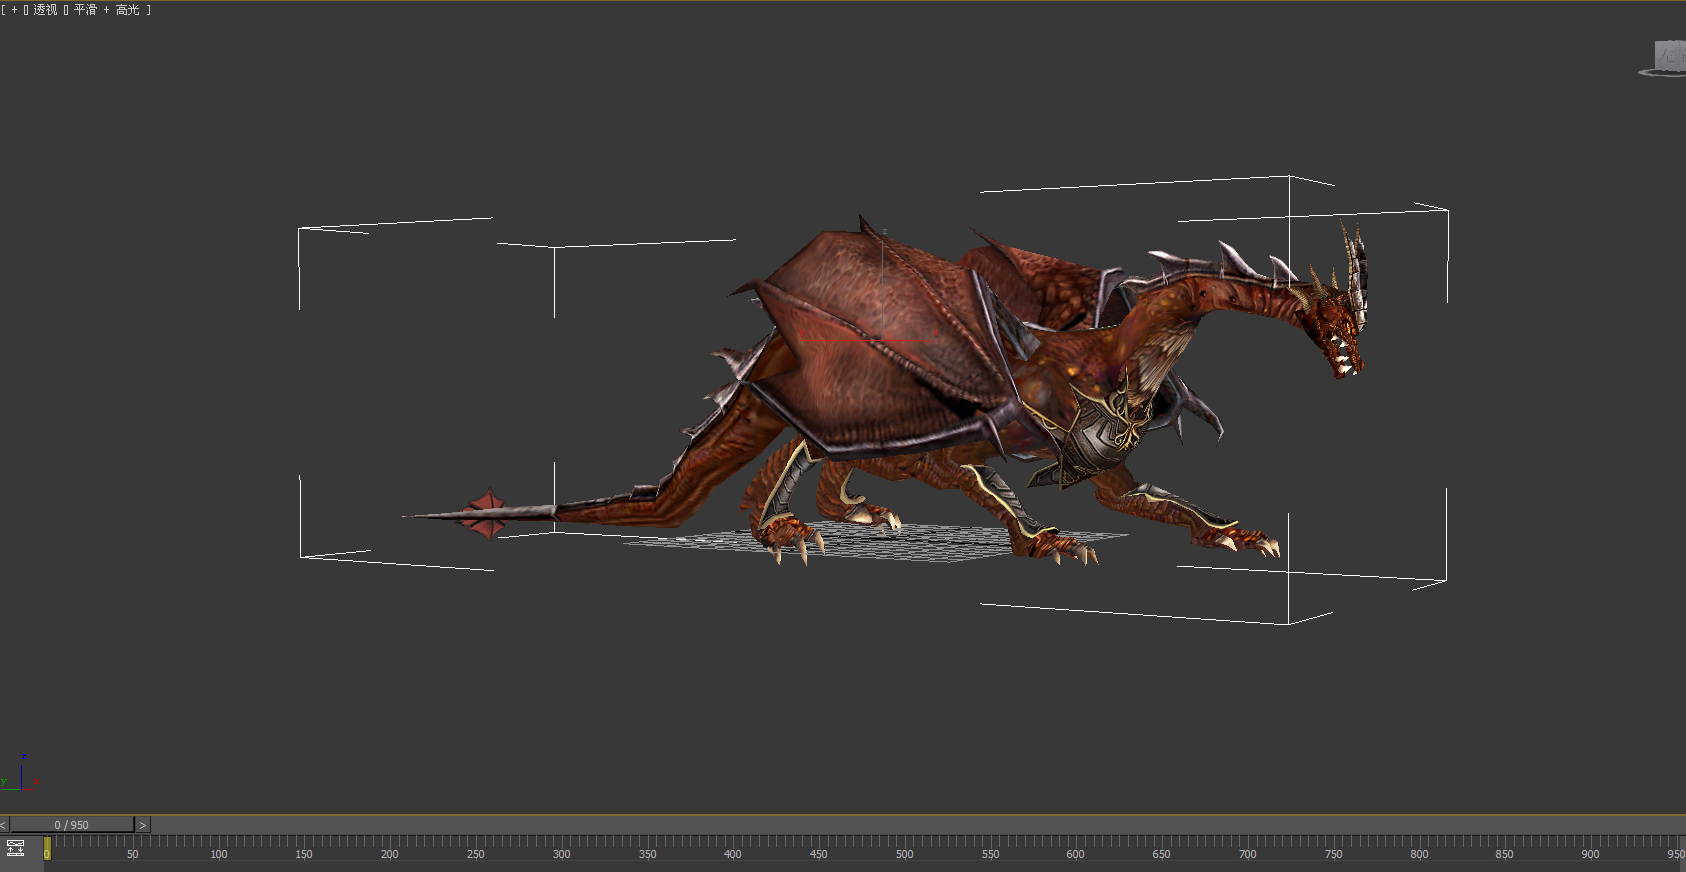This screenshot has height=872, width=1686.
Task: Step back with time slider left arrow
Action: click(4, 825)
